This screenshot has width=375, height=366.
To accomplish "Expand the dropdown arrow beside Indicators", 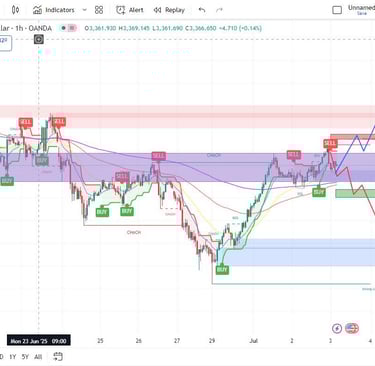I will (84, 10).
